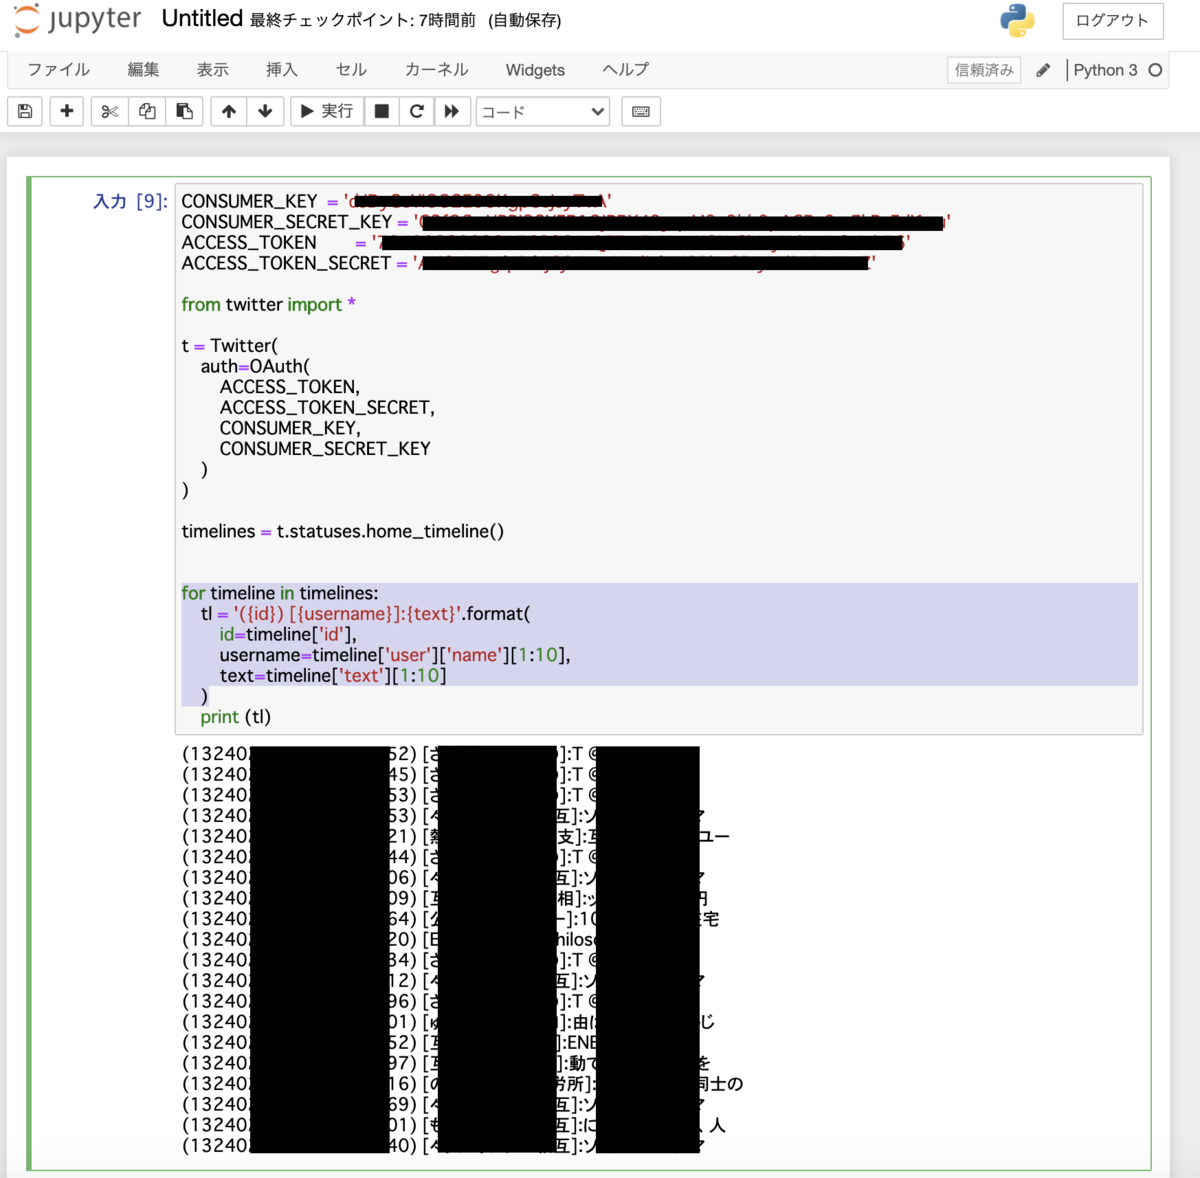This screenshot has height=1178, width=1200.
Task: Restart the kernel icon
Action: [x=417, y=111]
